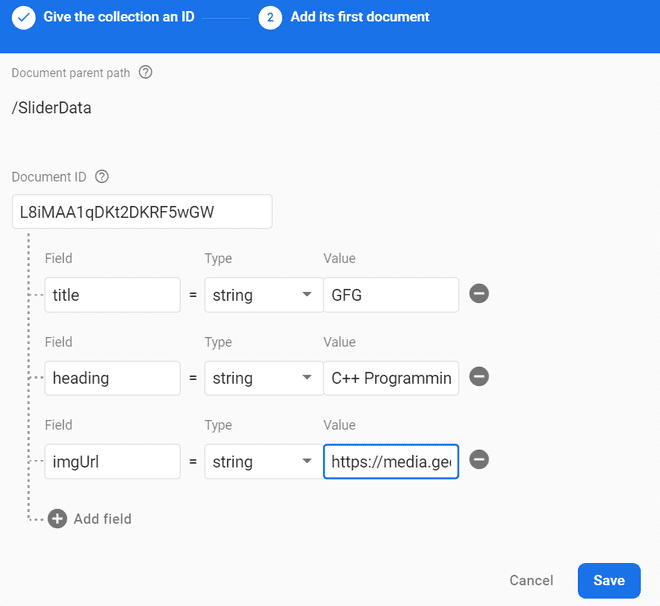Remove the heading field with minus icon
The image size is (660, 606).
[479, 377]
